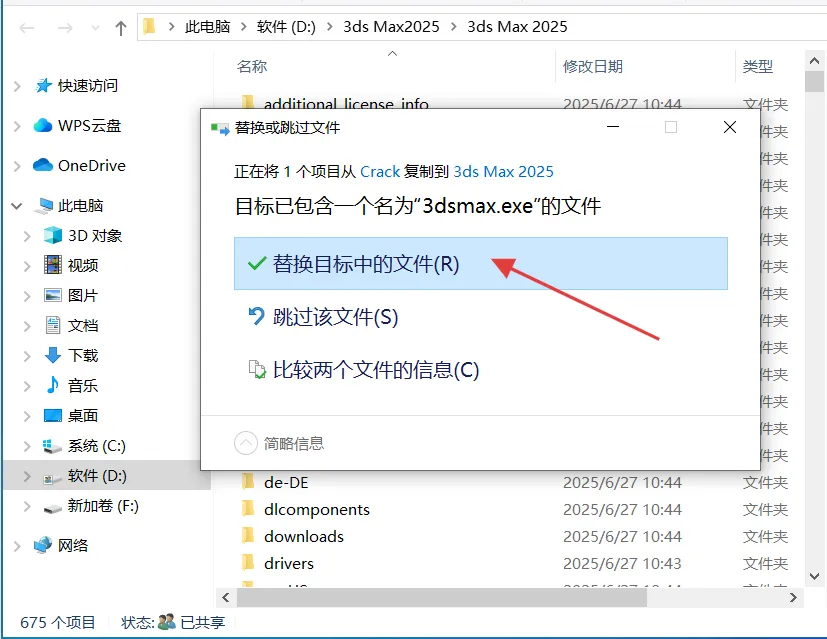This screenshot has height=639, width=827.
Task: Click the horizontal scrollbar thumb
Action: (442, 597)
